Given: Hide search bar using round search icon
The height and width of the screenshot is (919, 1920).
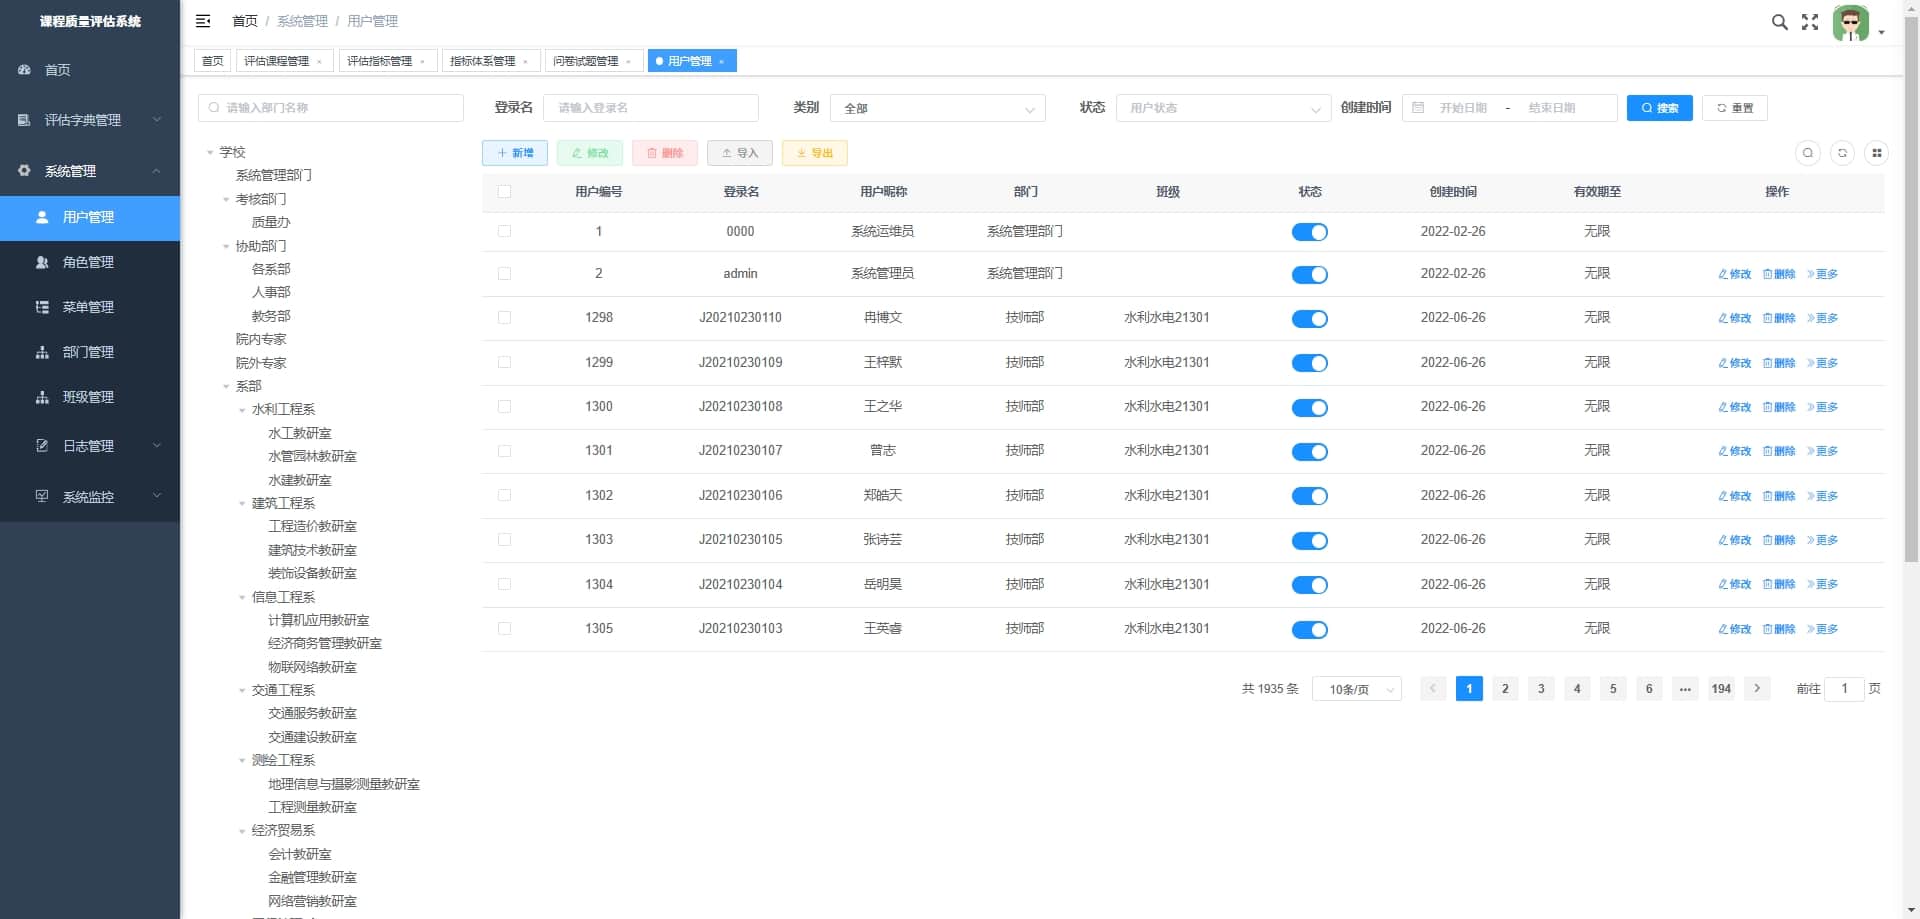Looking at the screenshot, I should (x=1807, y=153).
